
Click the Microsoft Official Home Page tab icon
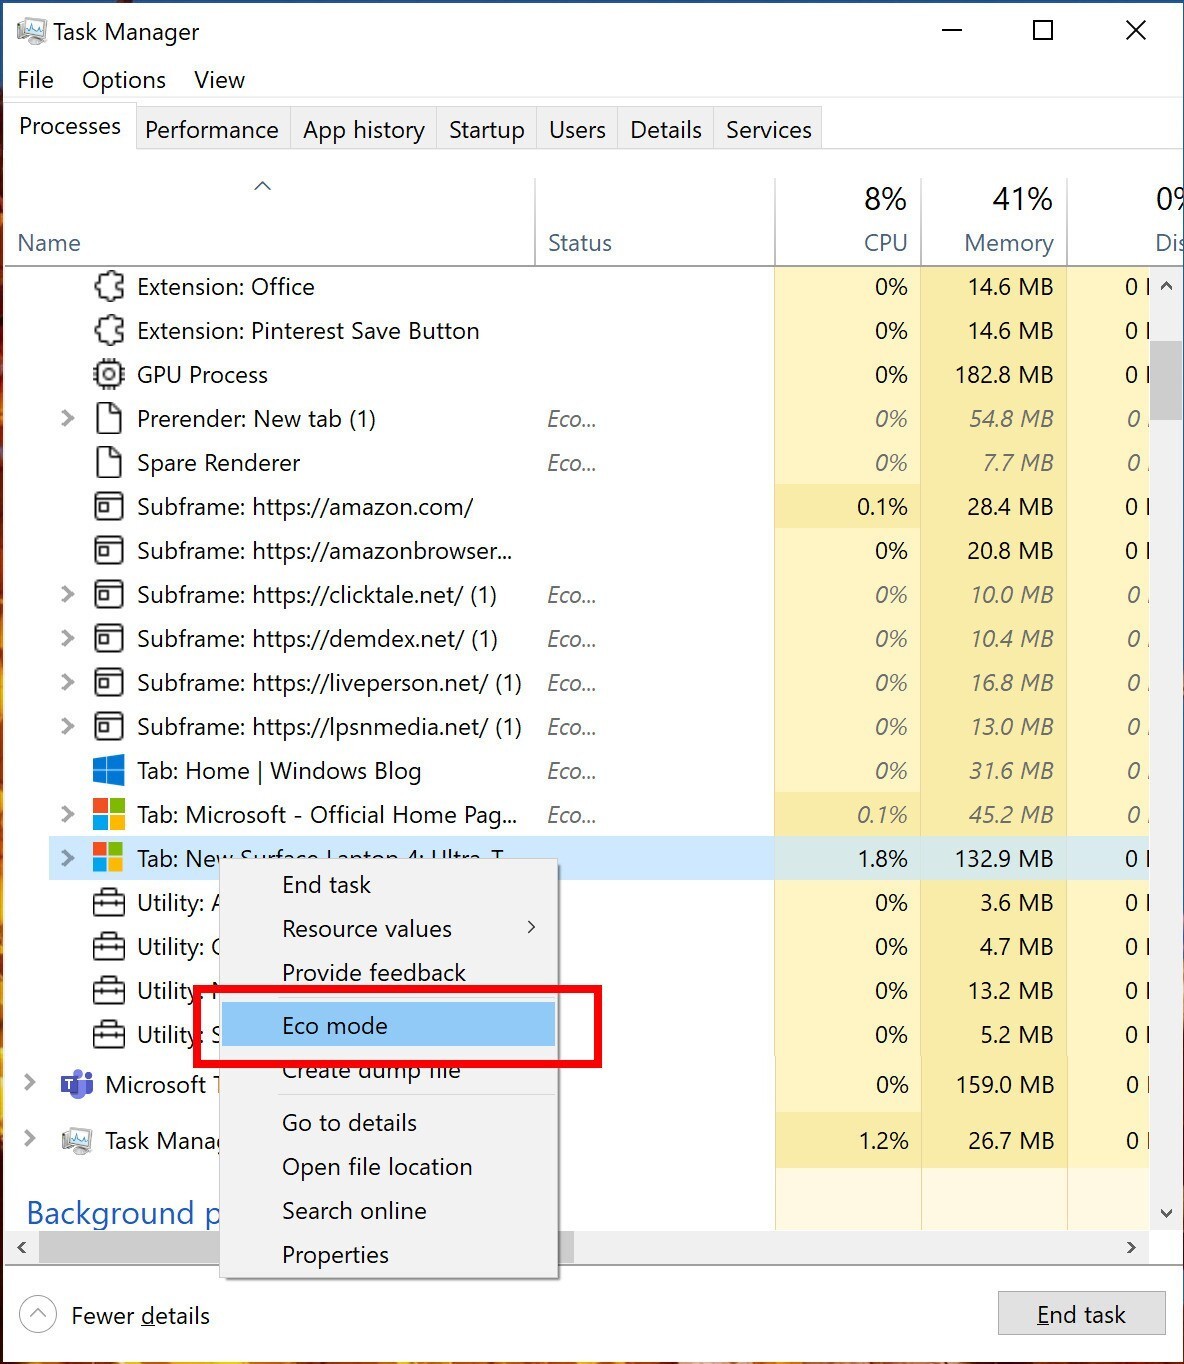point(109,815)
